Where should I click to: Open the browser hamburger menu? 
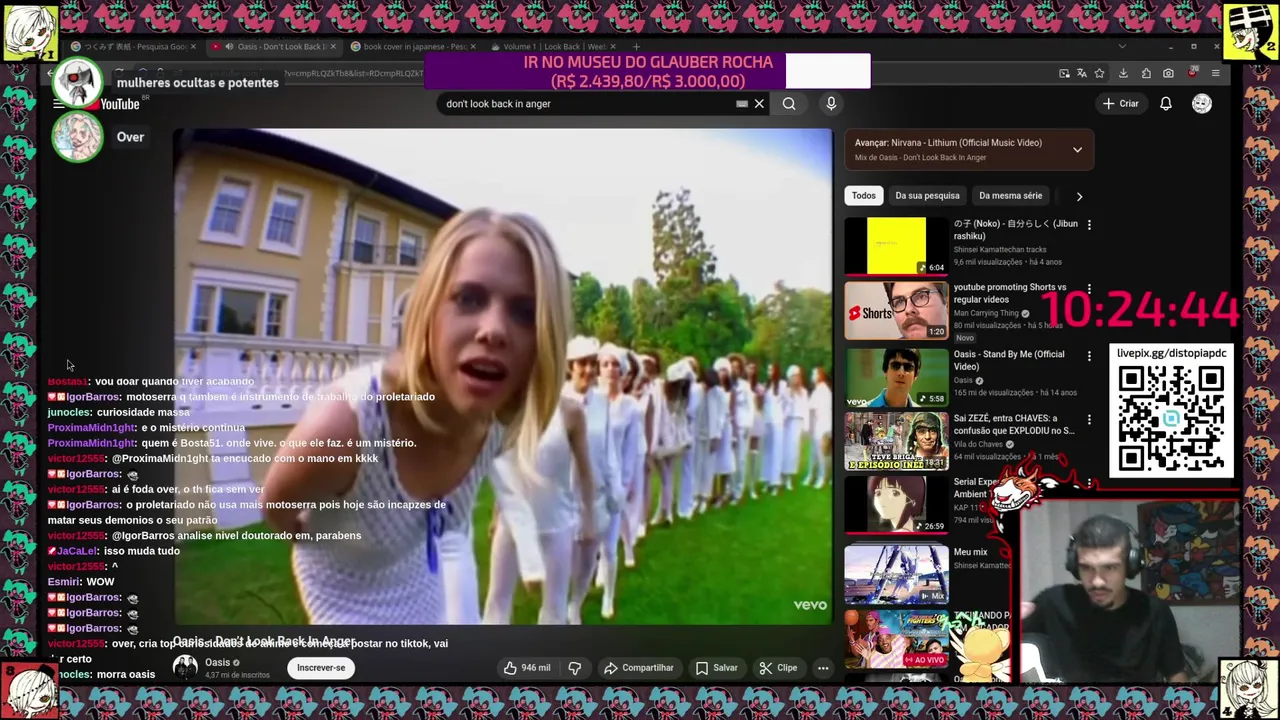point(1215,73)
